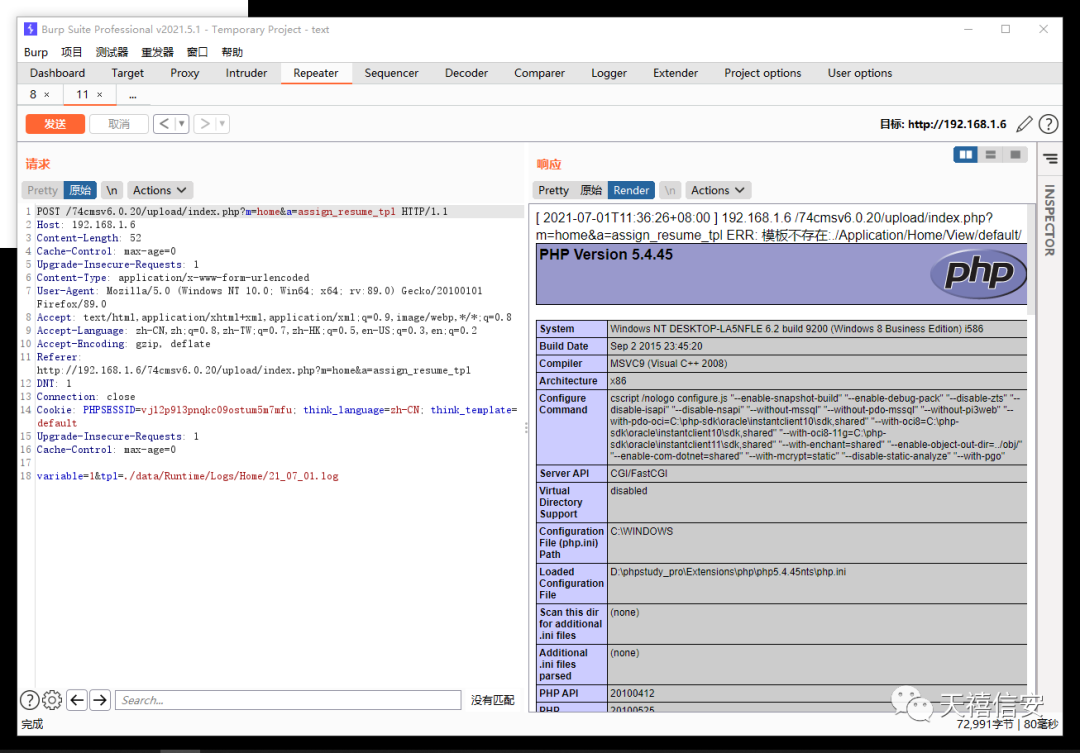The width and height of the screenshot is (1080, 753).
Task: Go to previous search match arrow
Action: [x=77, y=700]
